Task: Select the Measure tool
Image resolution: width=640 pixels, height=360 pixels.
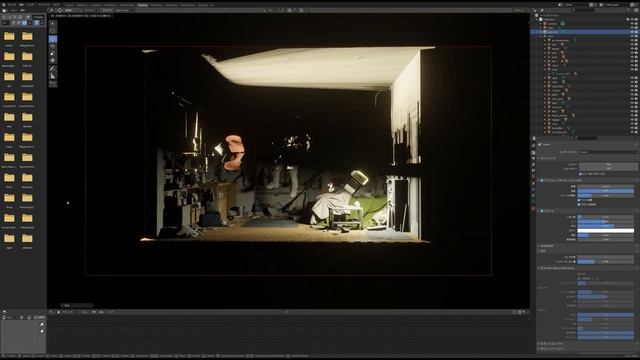Action: coord(53,76)
